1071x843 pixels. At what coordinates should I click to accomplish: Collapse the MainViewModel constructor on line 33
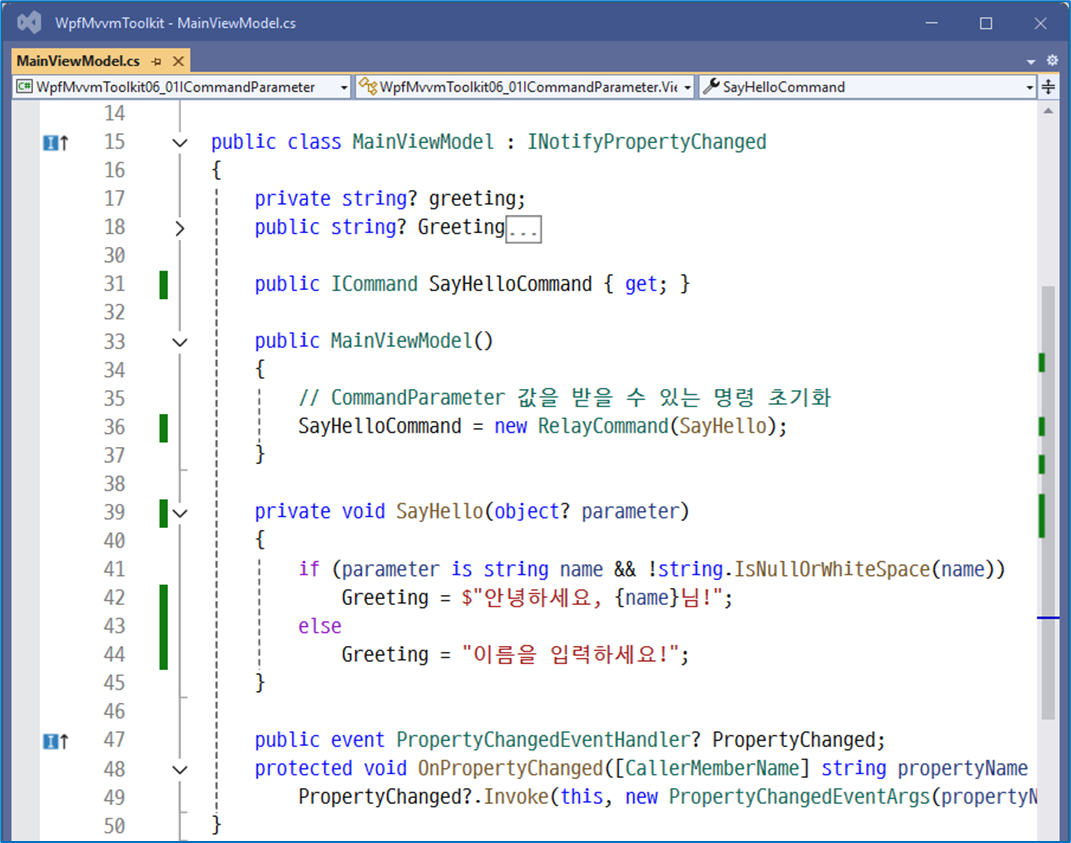[x=180, y=342]
